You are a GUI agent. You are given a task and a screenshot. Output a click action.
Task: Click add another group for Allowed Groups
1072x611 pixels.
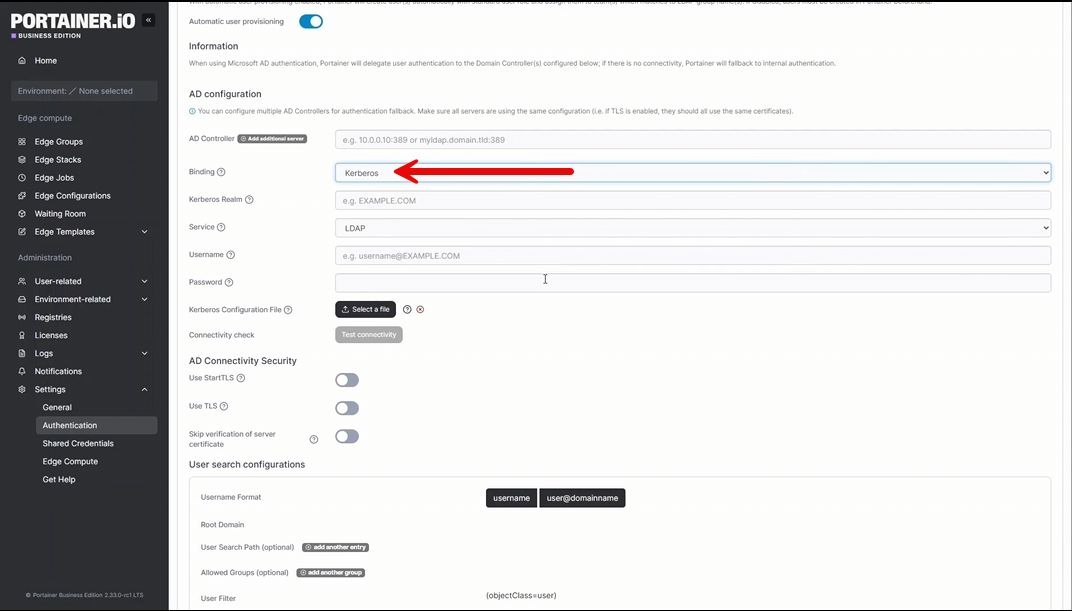(331, 573)
